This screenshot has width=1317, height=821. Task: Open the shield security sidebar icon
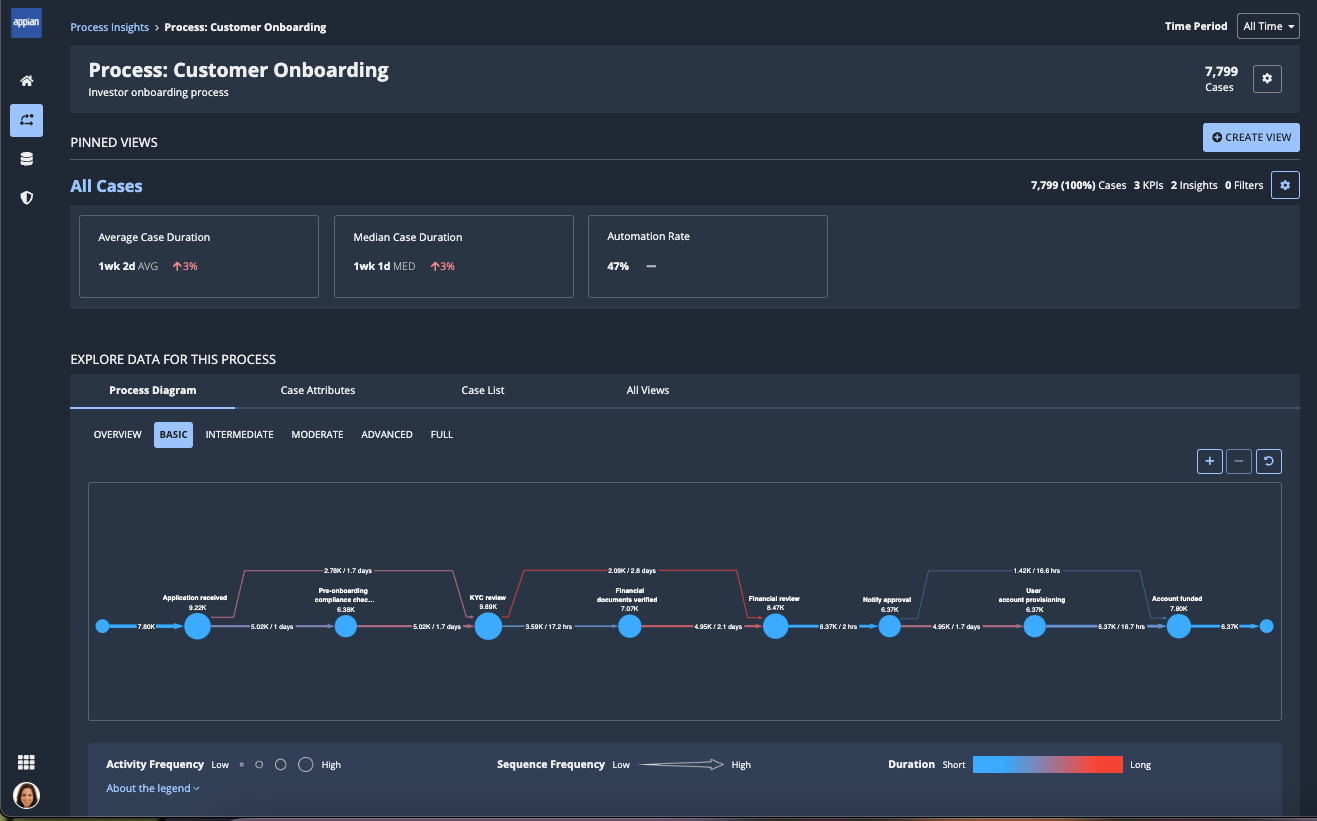click(x=26, y=198)
